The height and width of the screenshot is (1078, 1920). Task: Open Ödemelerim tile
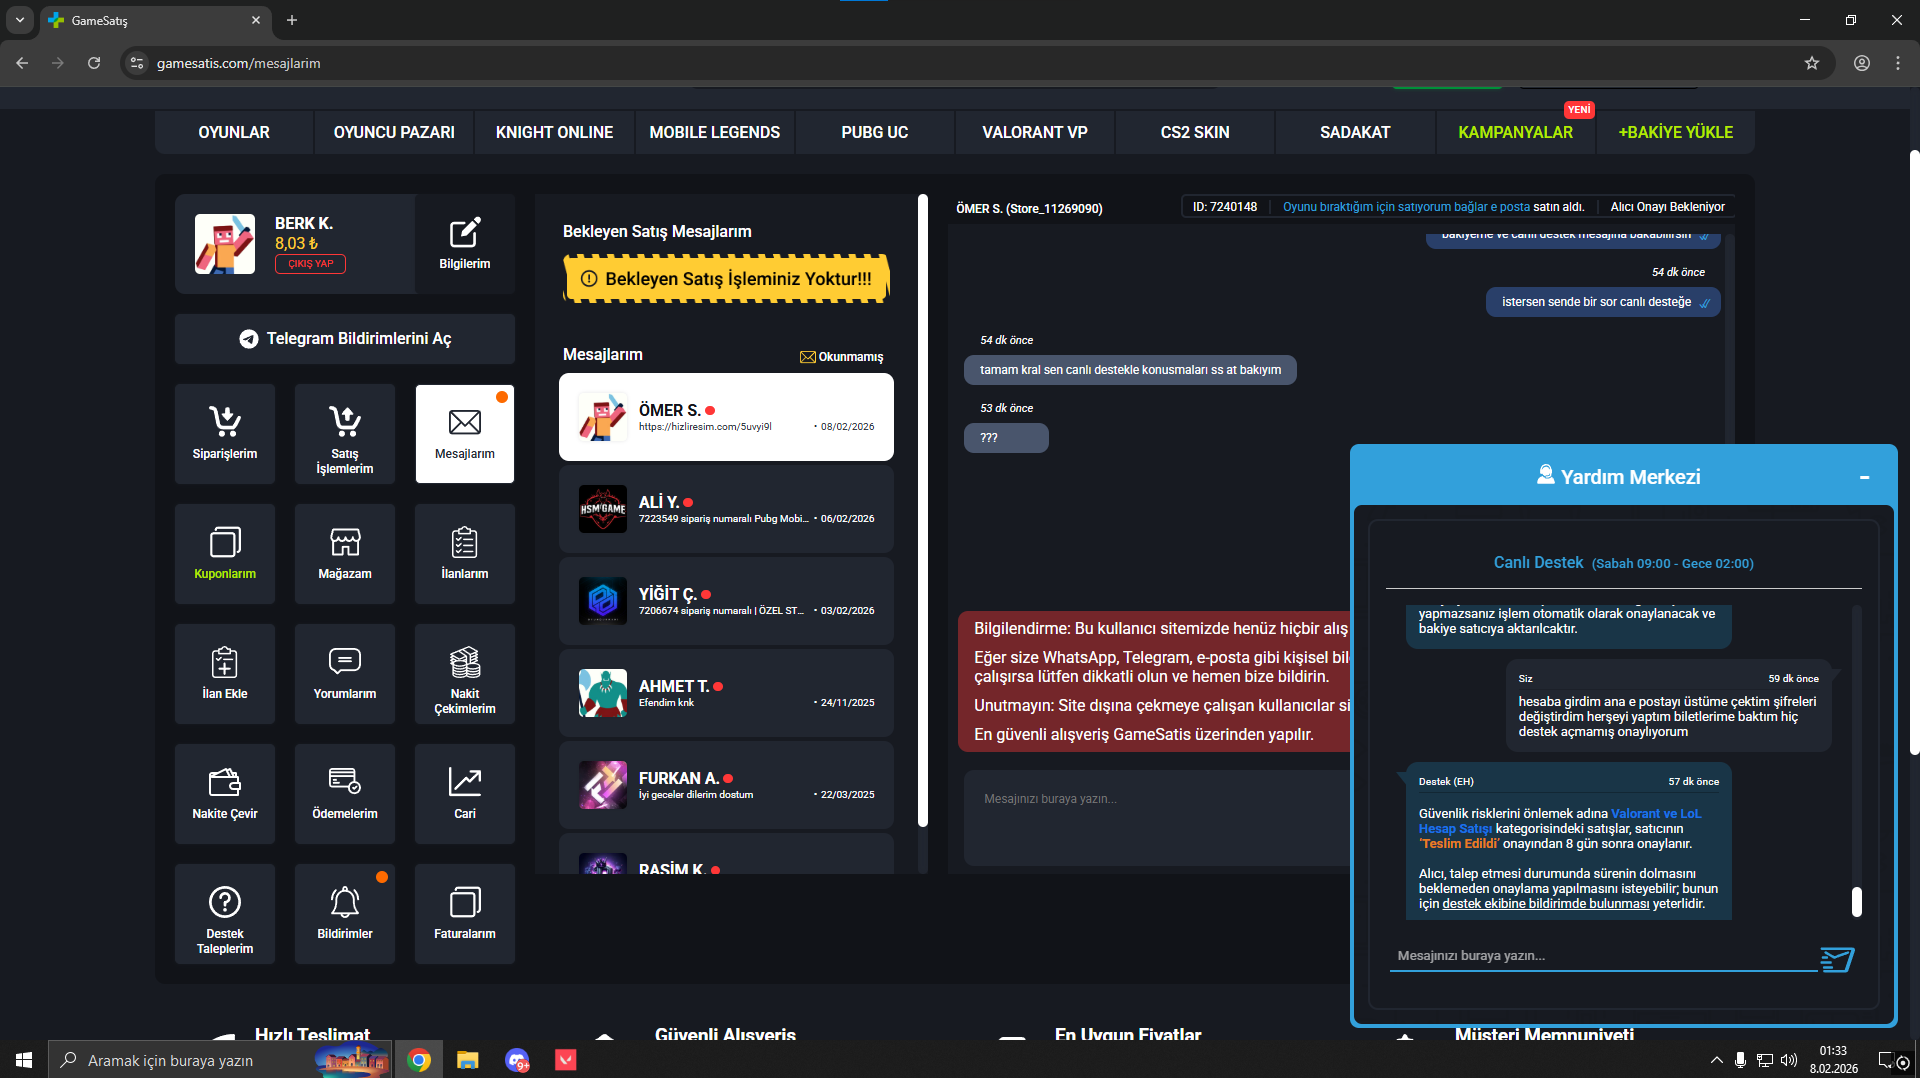(x=345, y=794)
